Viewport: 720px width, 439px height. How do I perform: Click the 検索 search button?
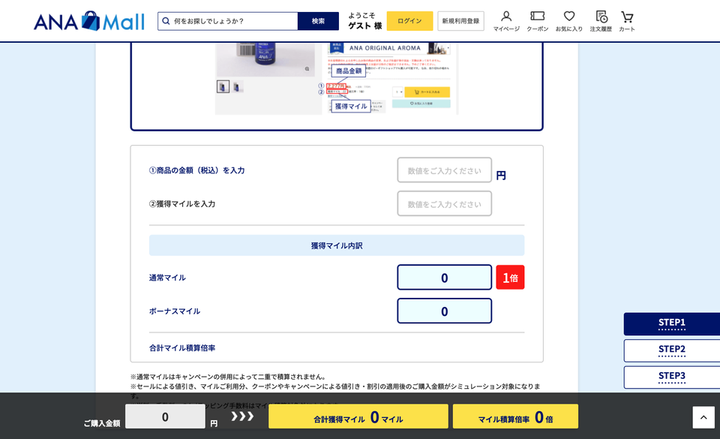pyautogui.click(x=318, y=21)
